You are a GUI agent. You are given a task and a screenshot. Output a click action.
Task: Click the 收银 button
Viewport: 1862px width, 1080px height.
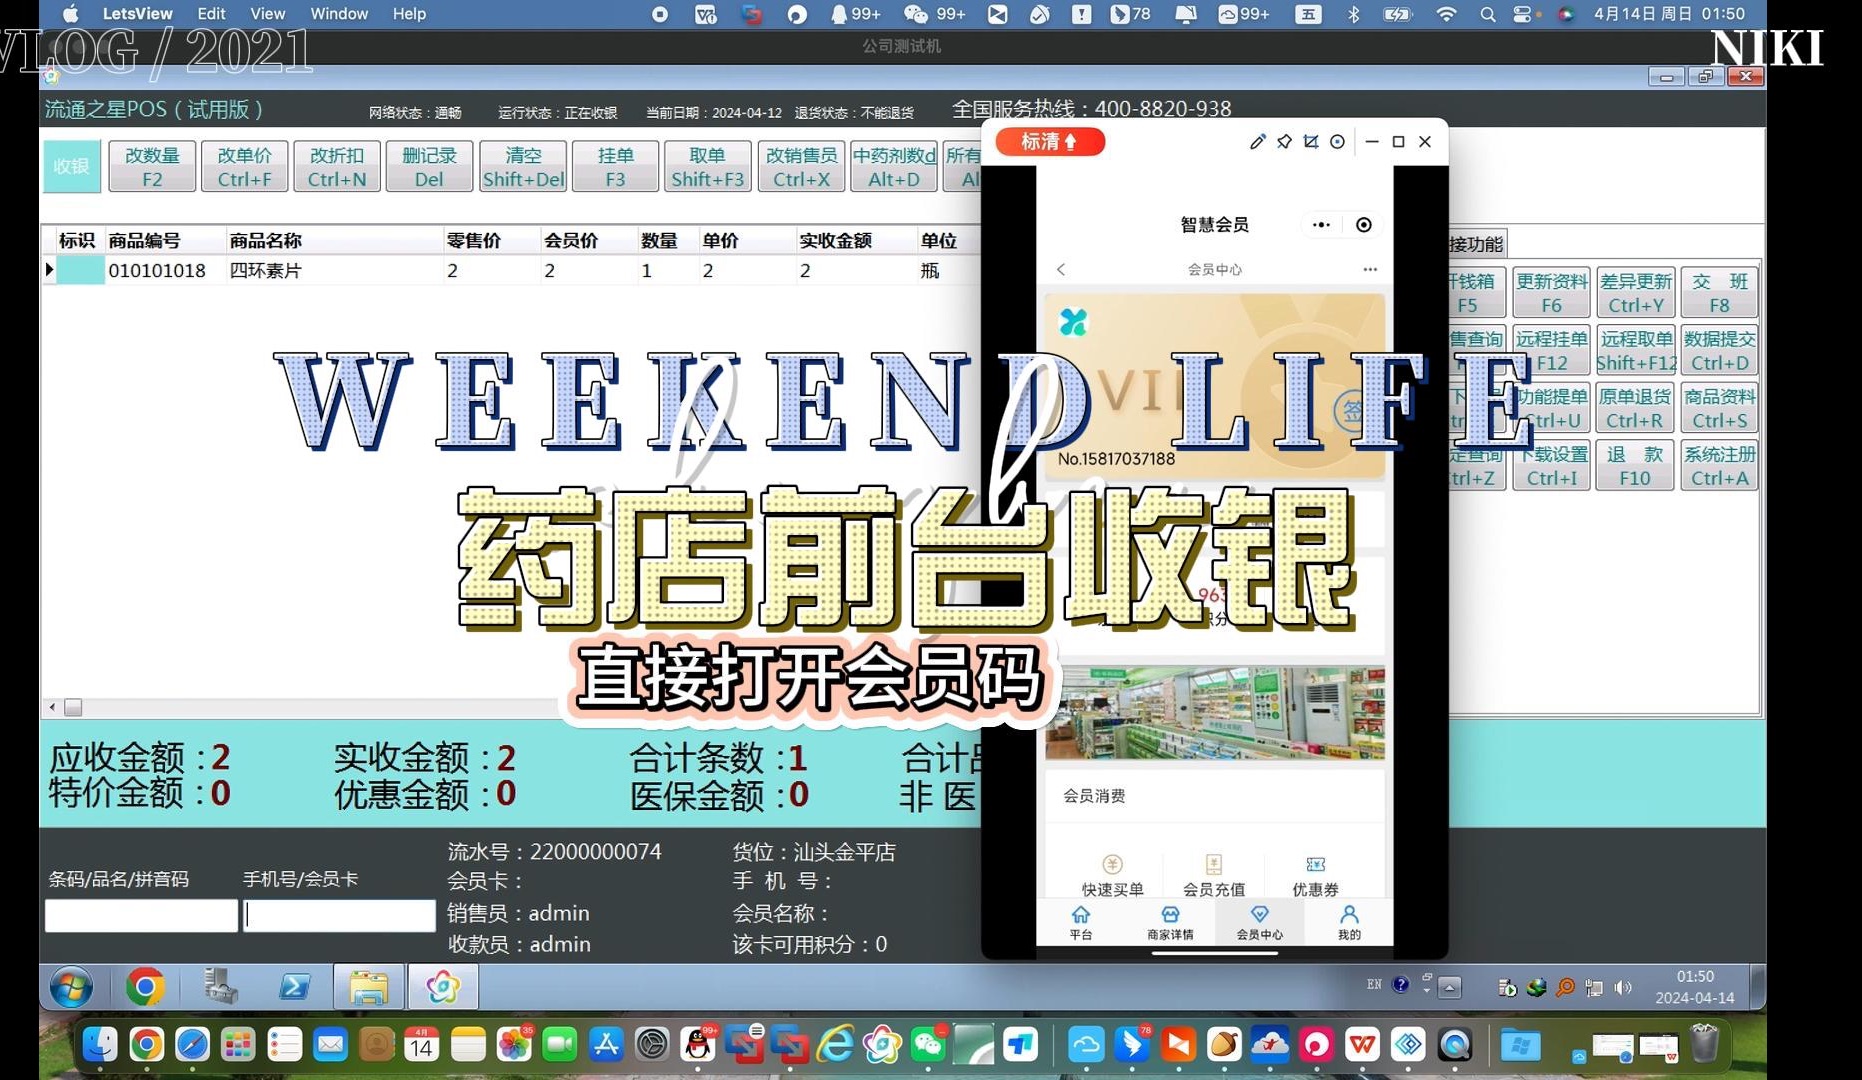pyautogui.click(x=72, y=166)
